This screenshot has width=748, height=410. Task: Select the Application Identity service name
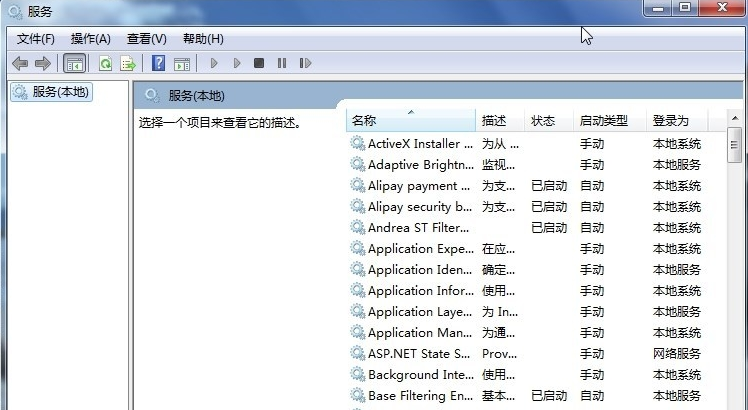[420, 269]
